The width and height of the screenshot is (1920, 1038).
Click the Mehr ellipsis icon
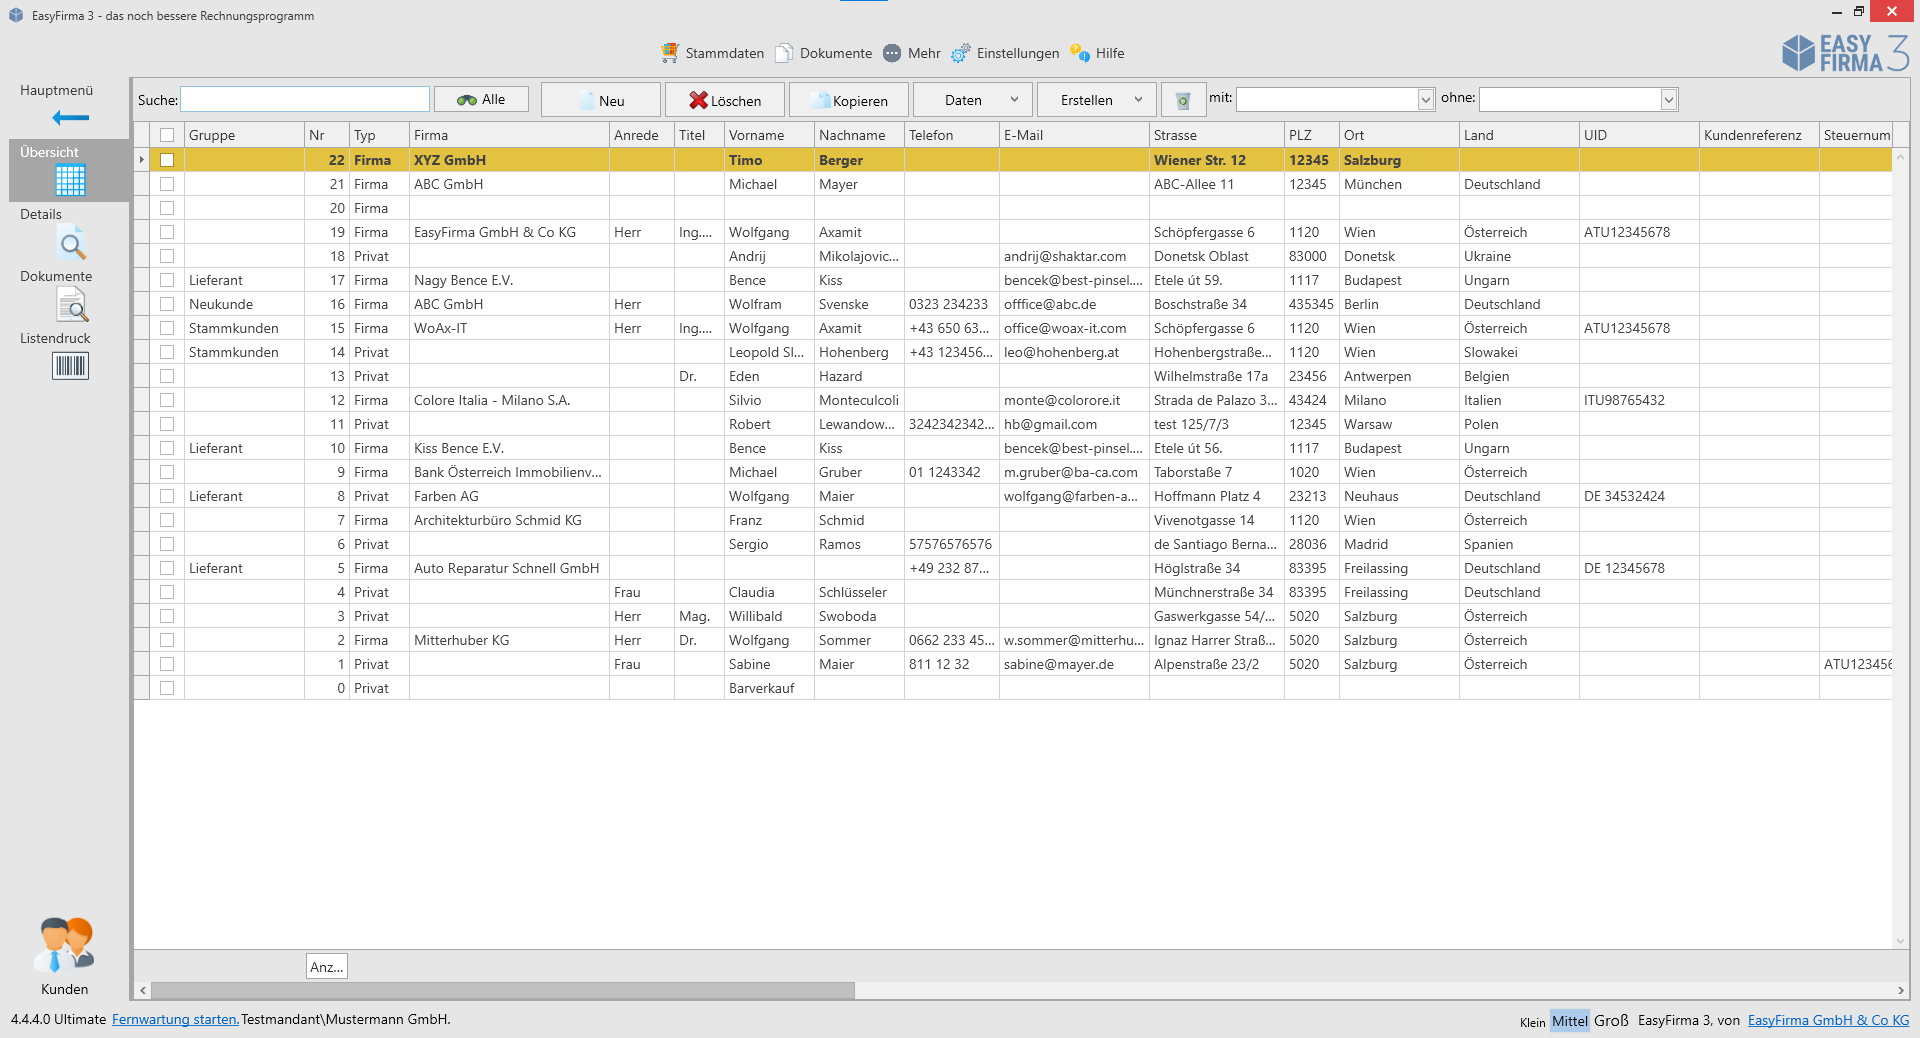coord(892,53)
